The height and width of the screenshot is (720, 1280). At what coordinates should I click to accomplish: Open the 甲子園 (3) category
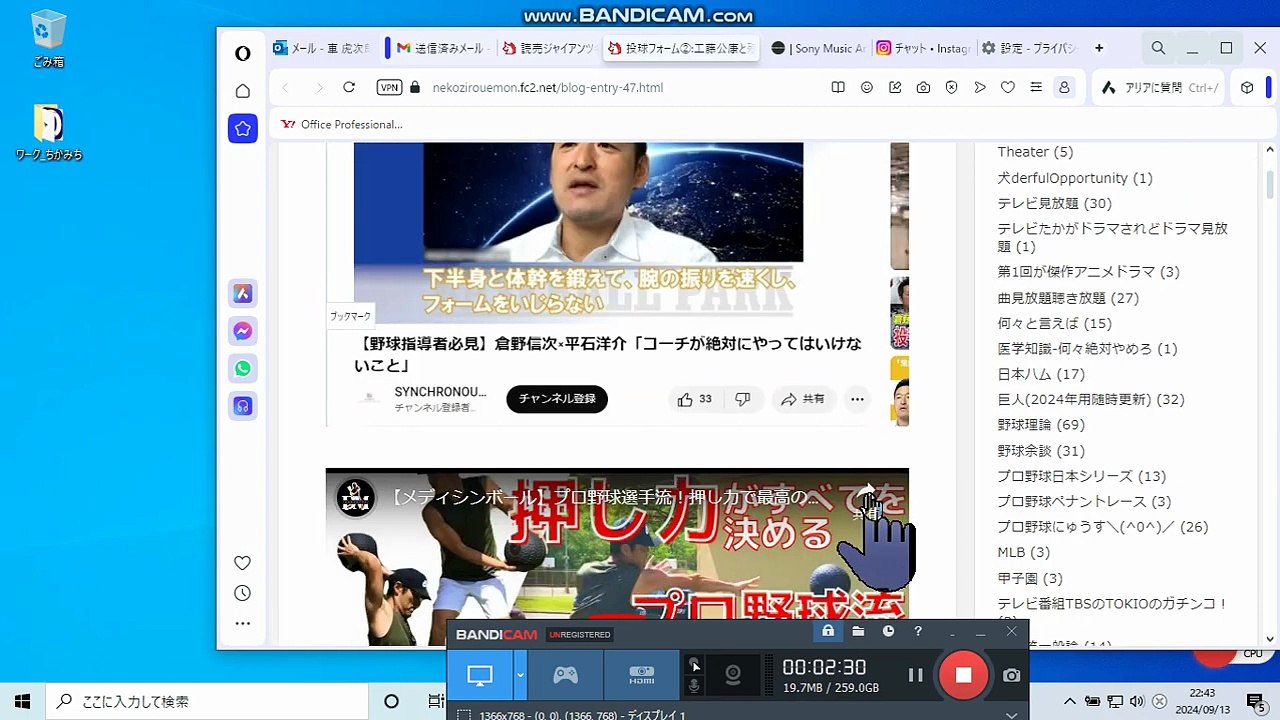tap(1030, 578)
